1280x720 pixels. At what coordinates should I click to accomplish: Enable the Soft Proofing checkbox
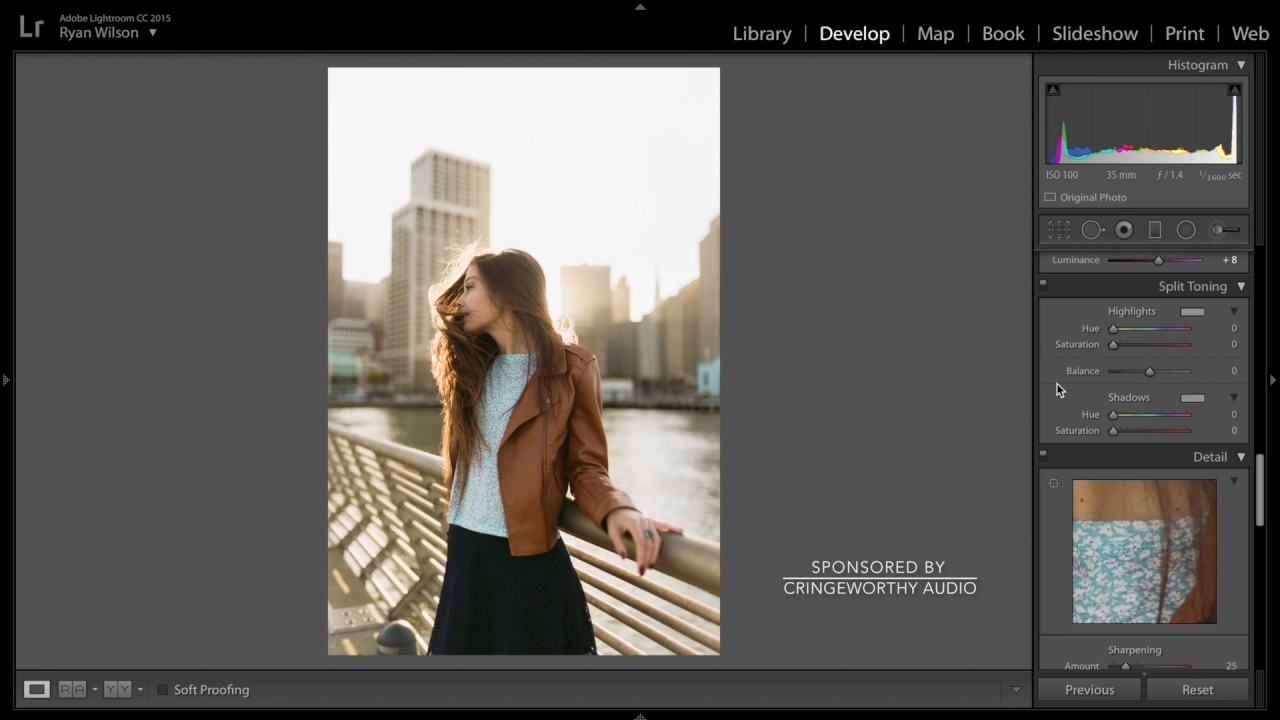tap(163, 690)
